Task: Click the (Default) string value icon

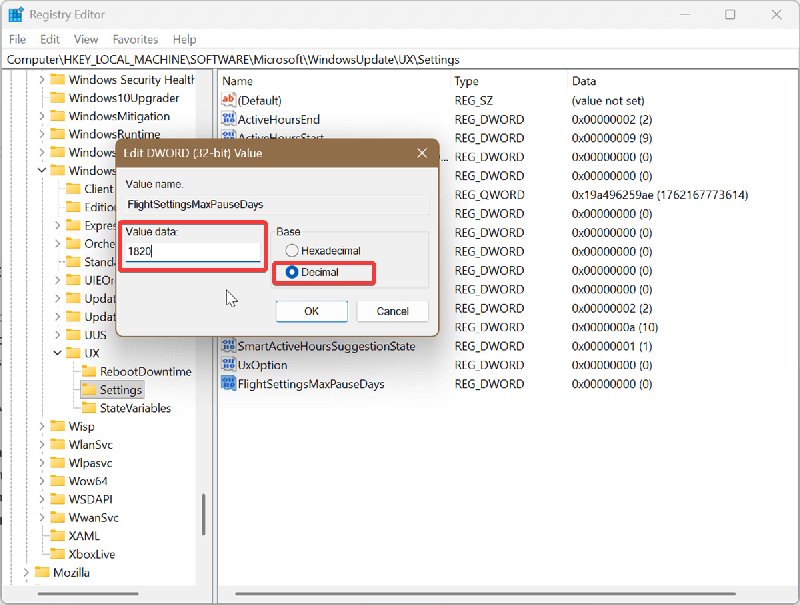Action: pos(228,100)
